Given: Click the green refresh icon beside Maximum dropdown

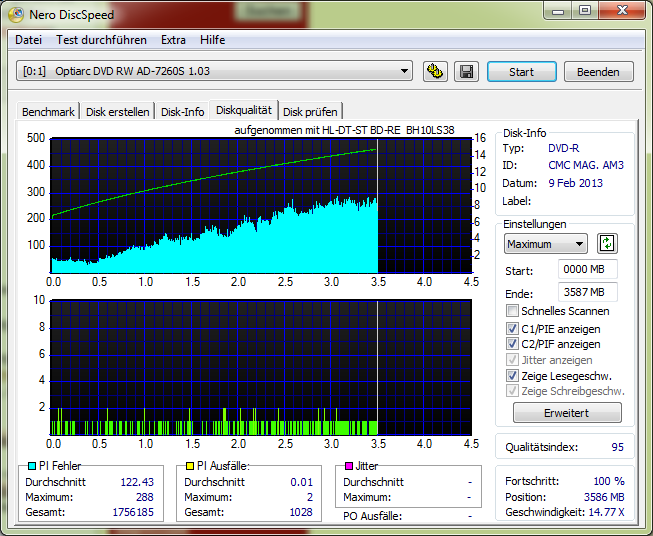Looking at the screenshot, I should [607, 244].
